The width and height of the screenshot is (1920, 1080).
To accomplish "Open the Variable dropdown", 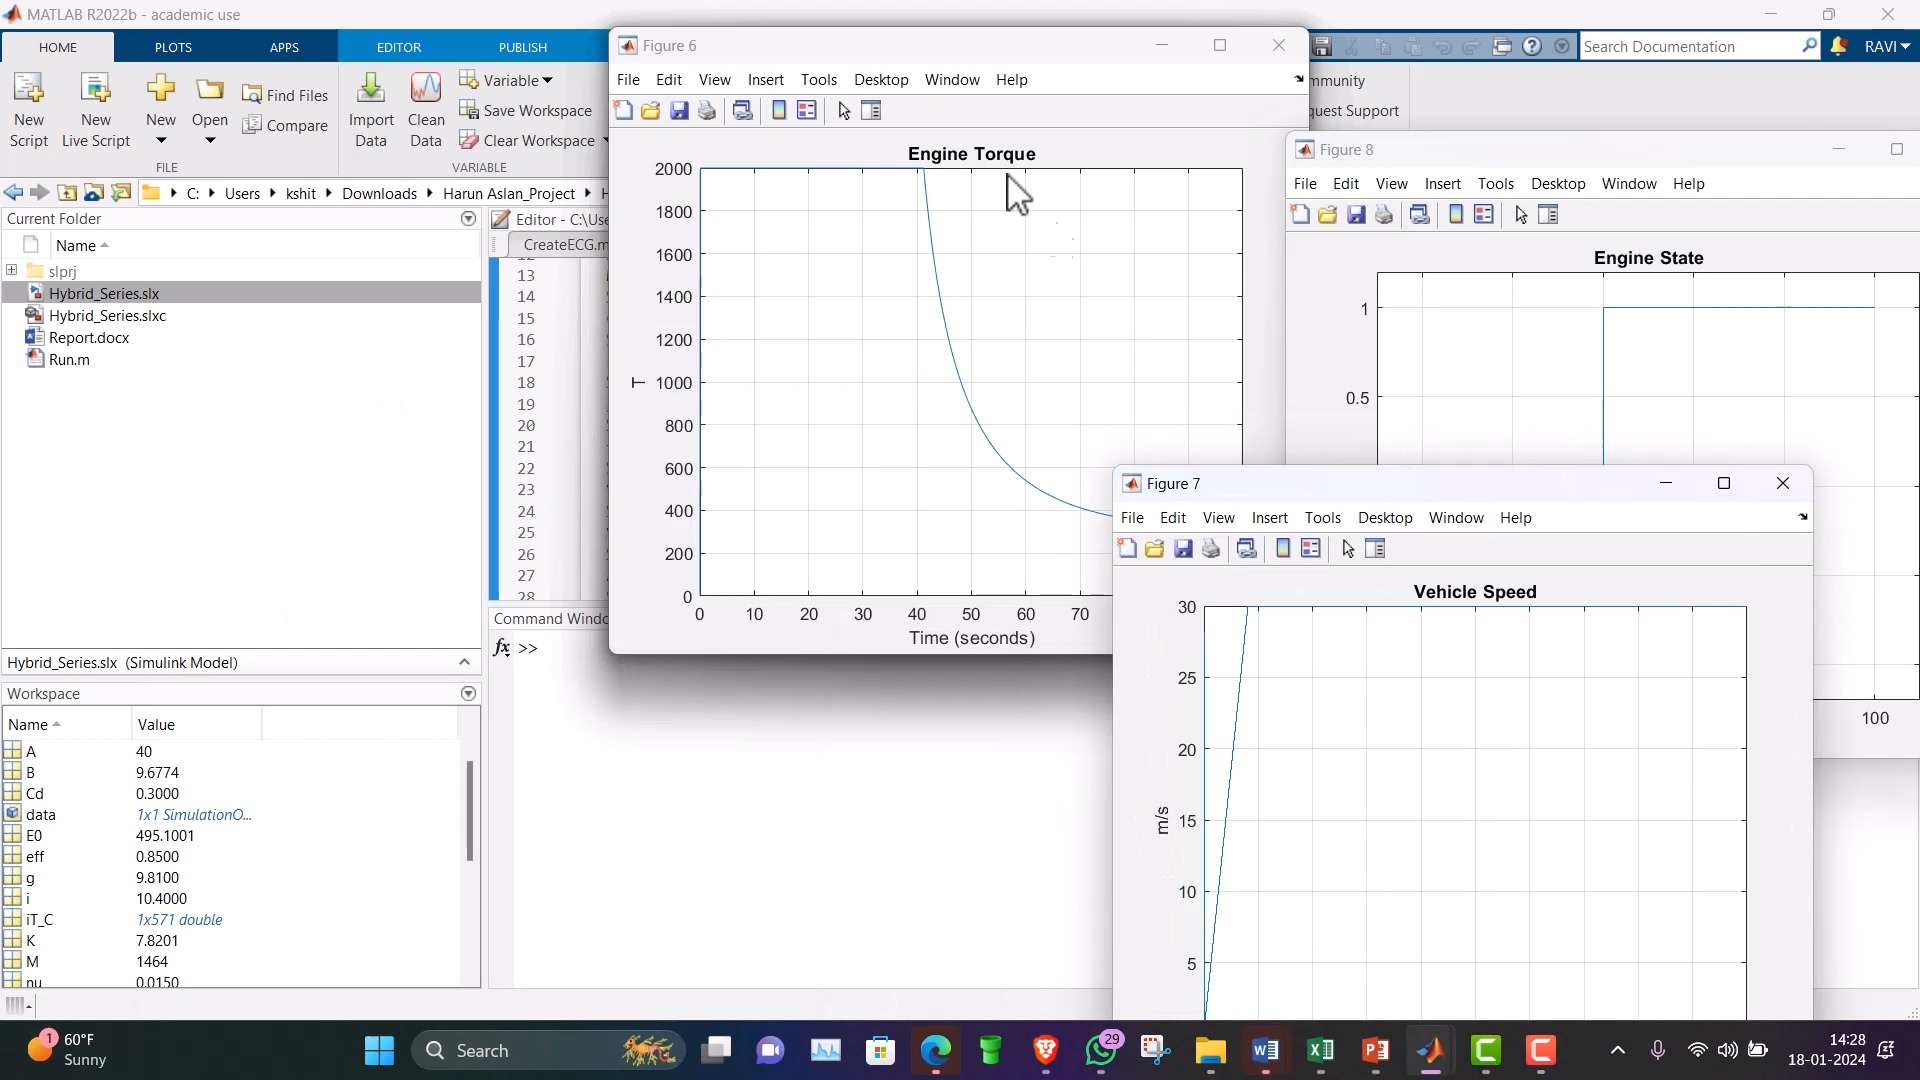I will pos(506,80).
